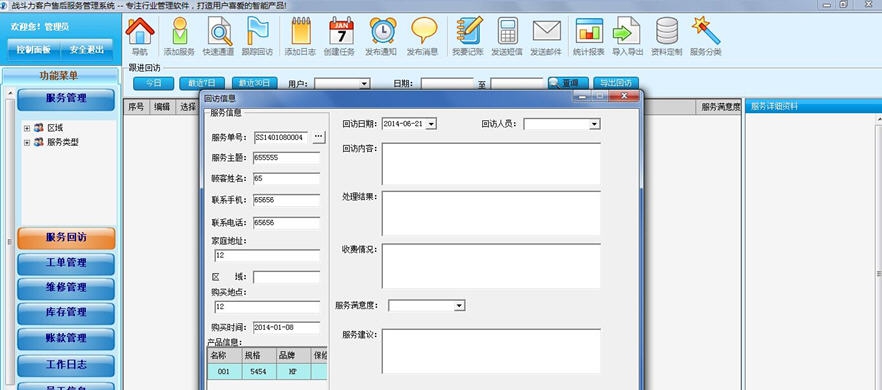Click the 处理结果 text area
Screen dimensions: 882x390
click(491, 213)
